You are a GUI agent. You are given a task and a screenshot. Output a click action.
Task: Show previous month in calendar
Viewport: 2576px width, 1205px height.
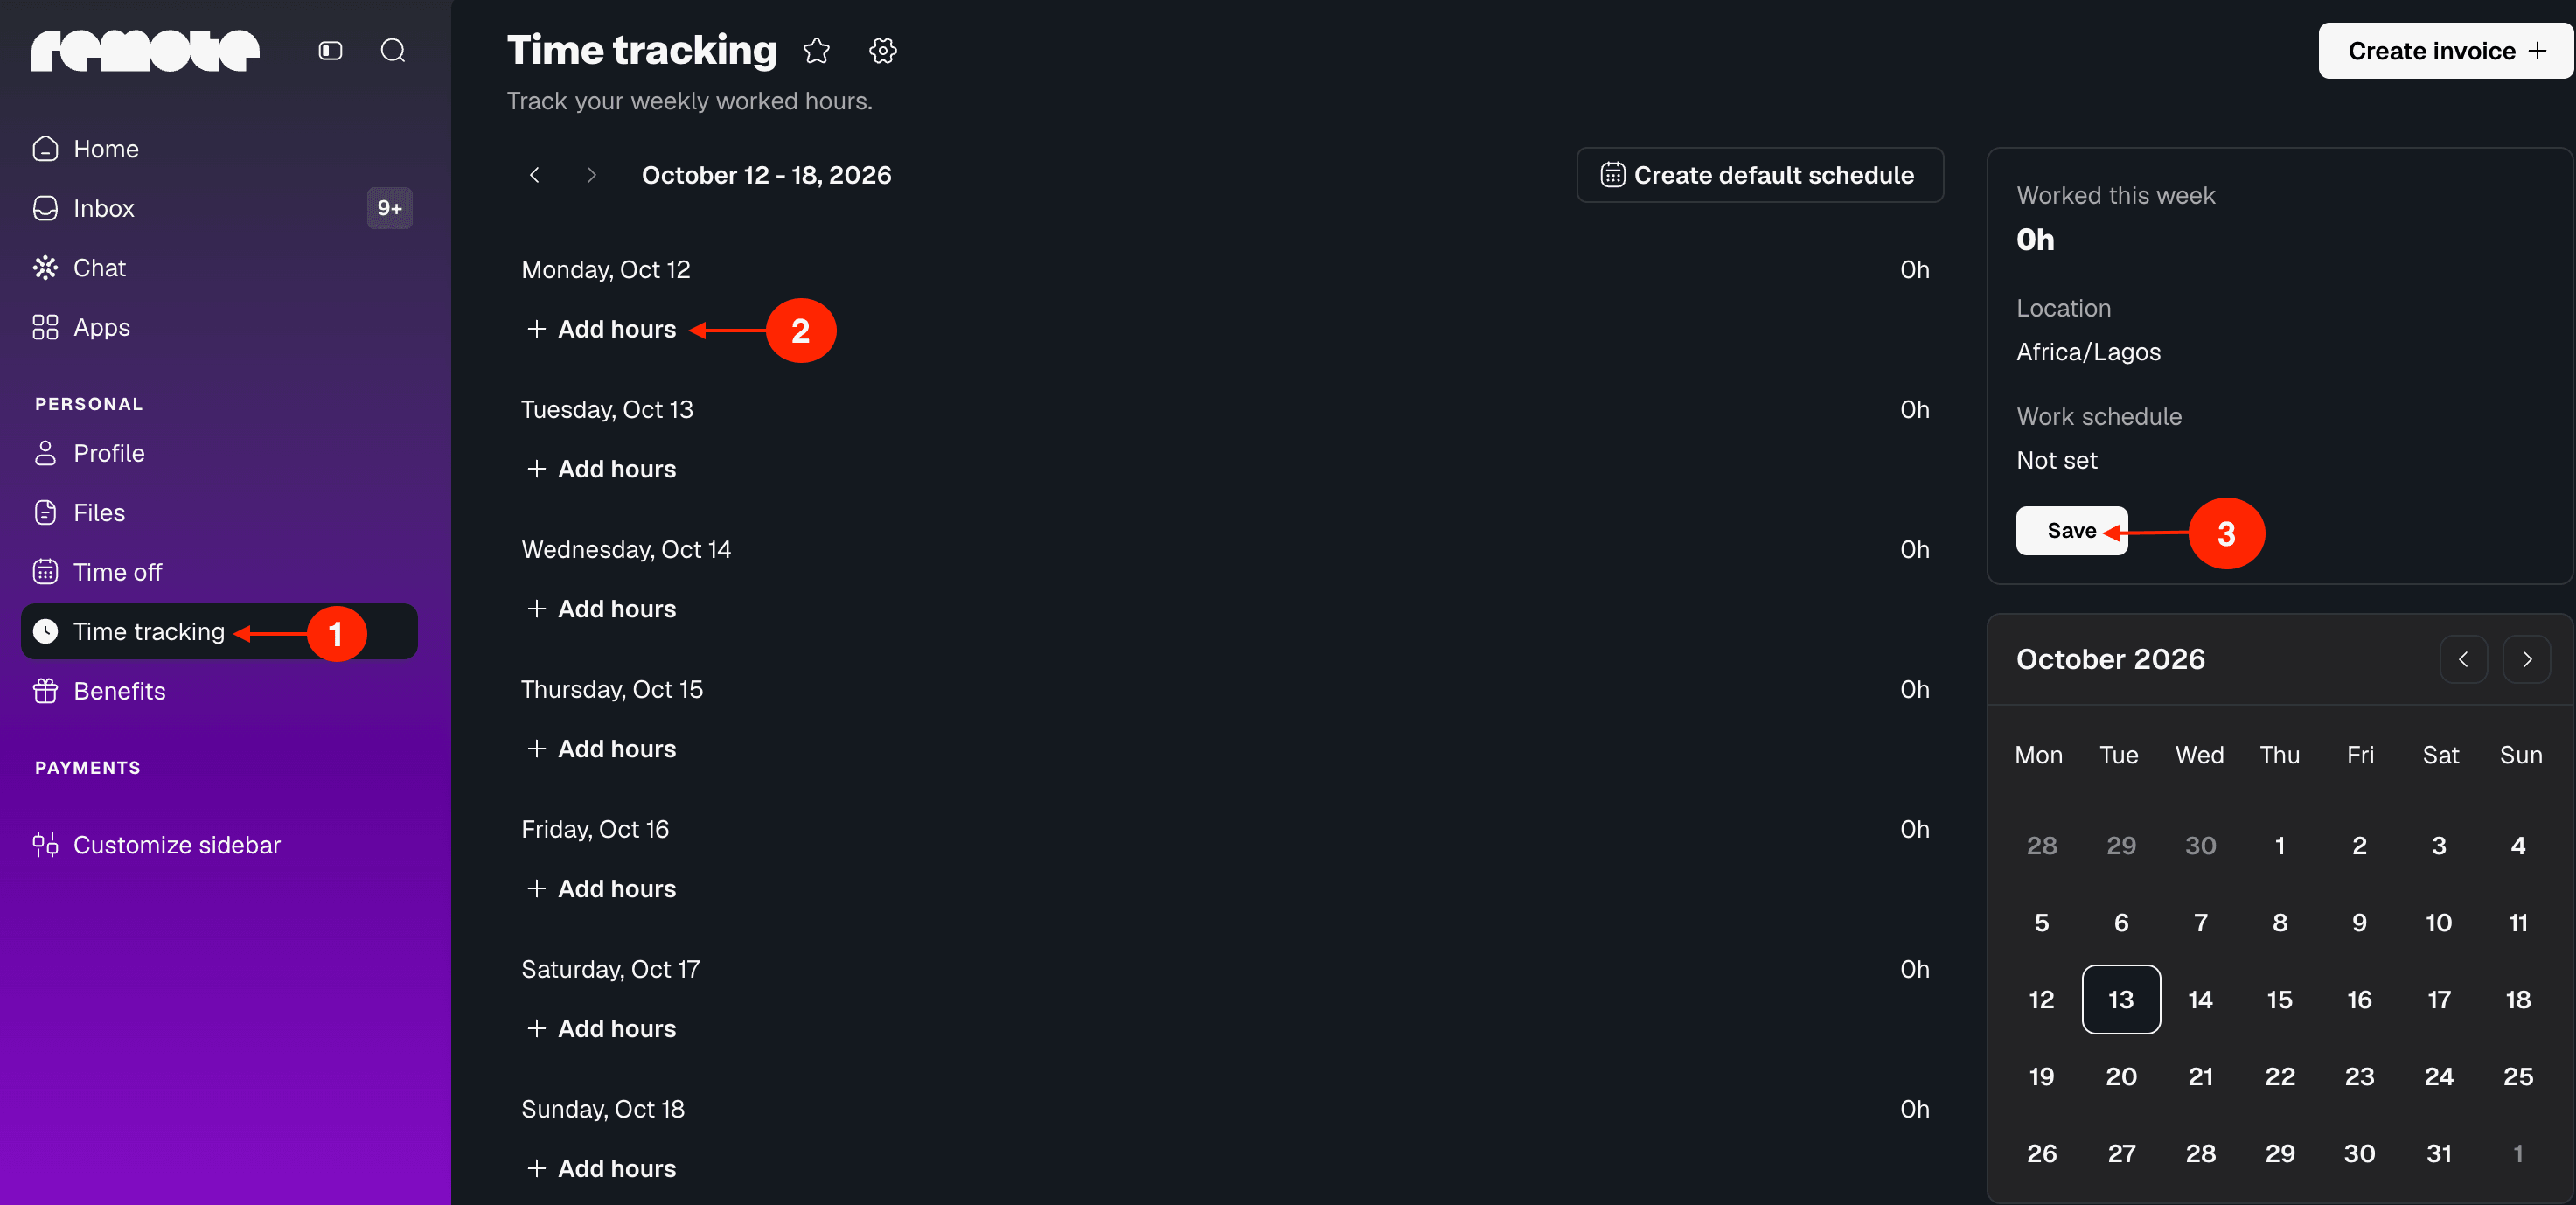coord(2463,660)
